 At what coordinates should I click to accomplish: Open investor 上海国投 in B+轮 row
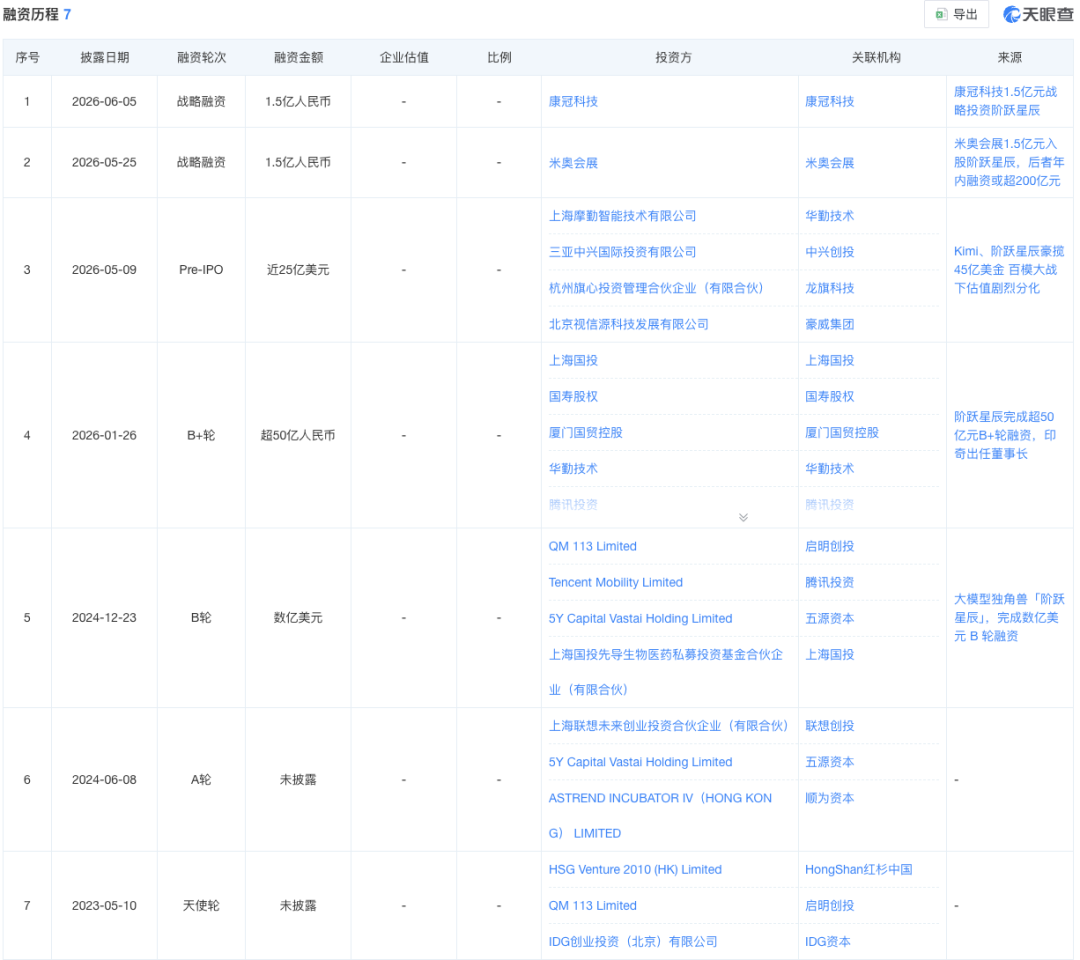click(x=573, y=360)
